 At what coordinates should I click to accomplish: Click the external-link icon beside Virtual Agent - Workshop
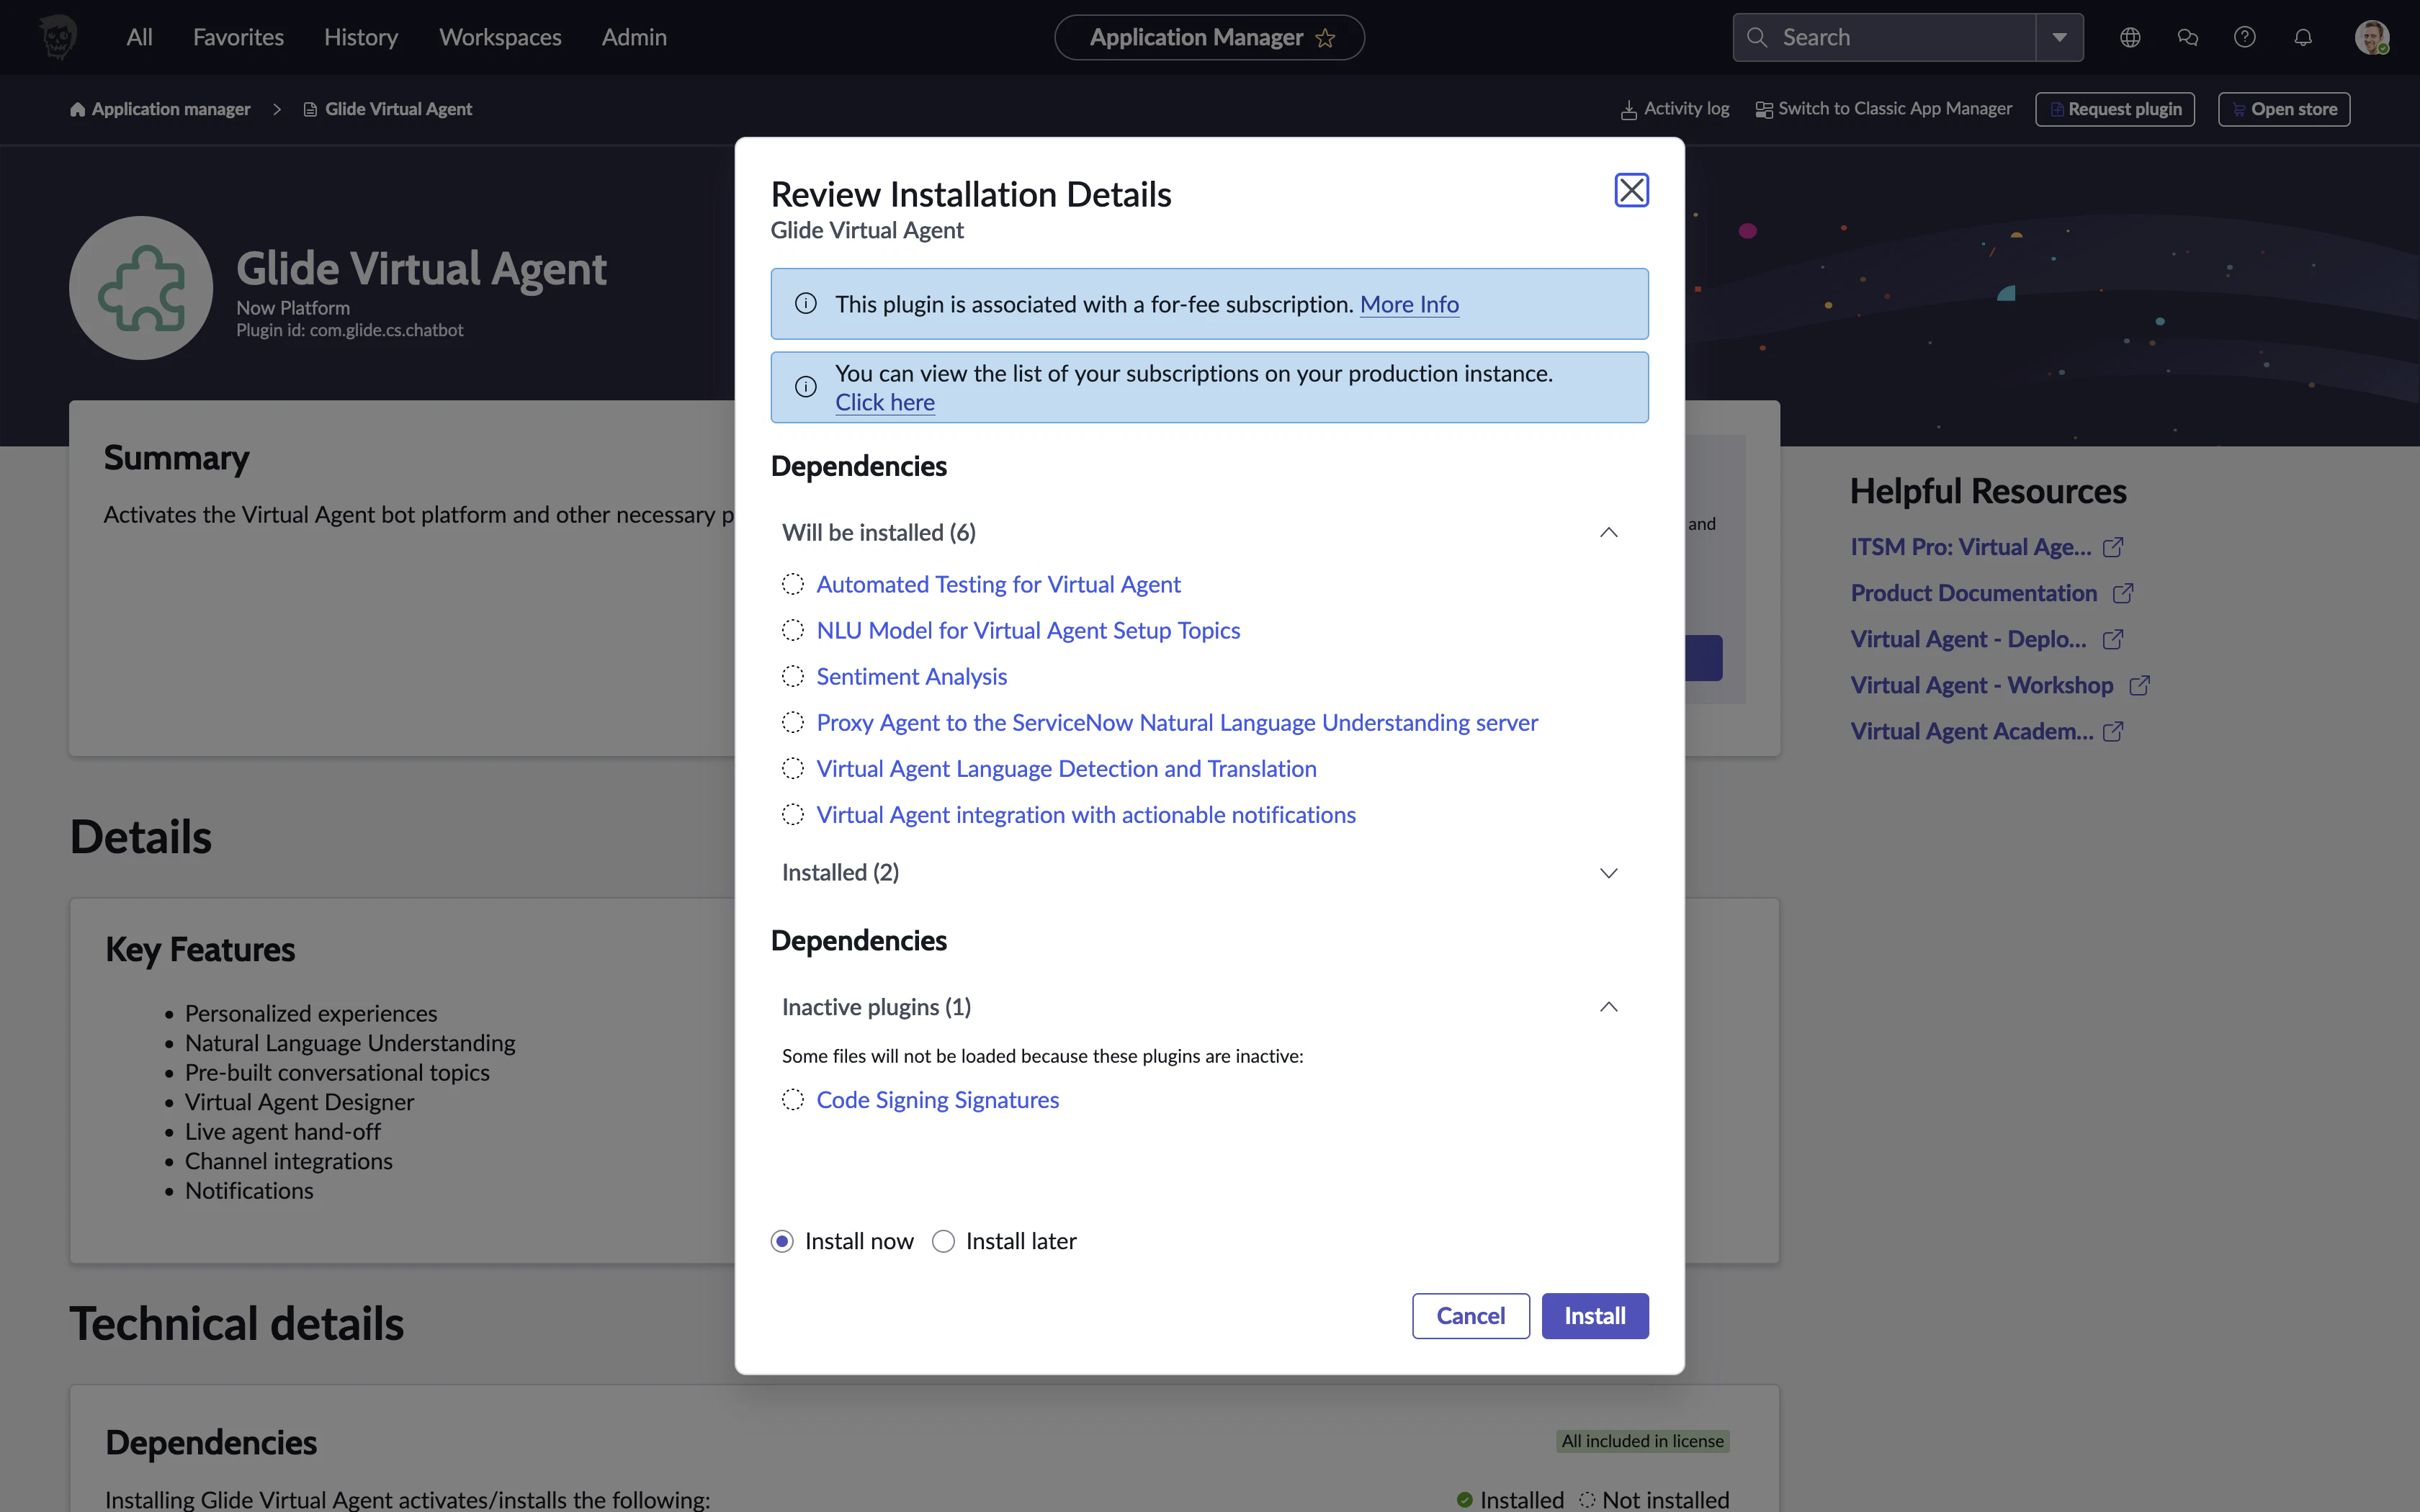click(x=2139, y=685)
